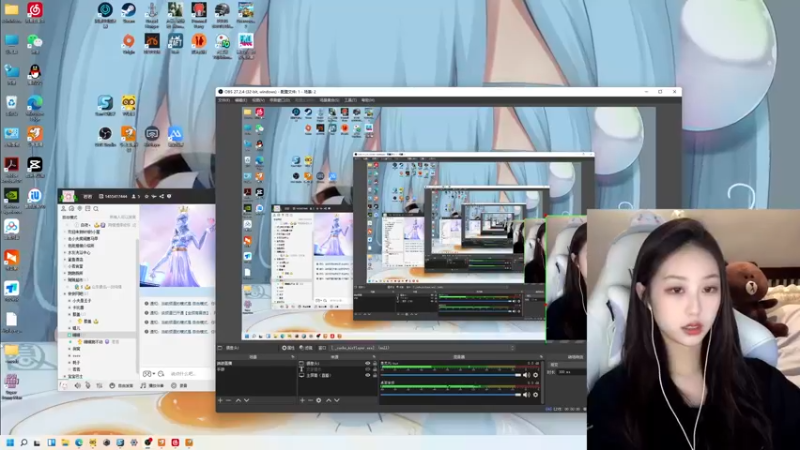Screen dimensions: 800x450
Task: Click the Filters button in OBS source toolbar
Action: 306,348
